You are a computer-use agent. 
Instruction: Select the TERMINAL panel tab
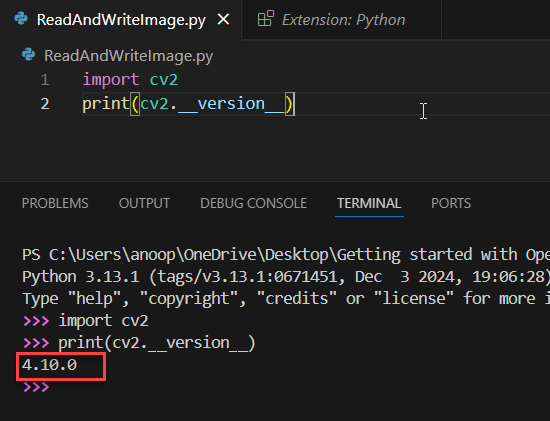tap(369, 203)
